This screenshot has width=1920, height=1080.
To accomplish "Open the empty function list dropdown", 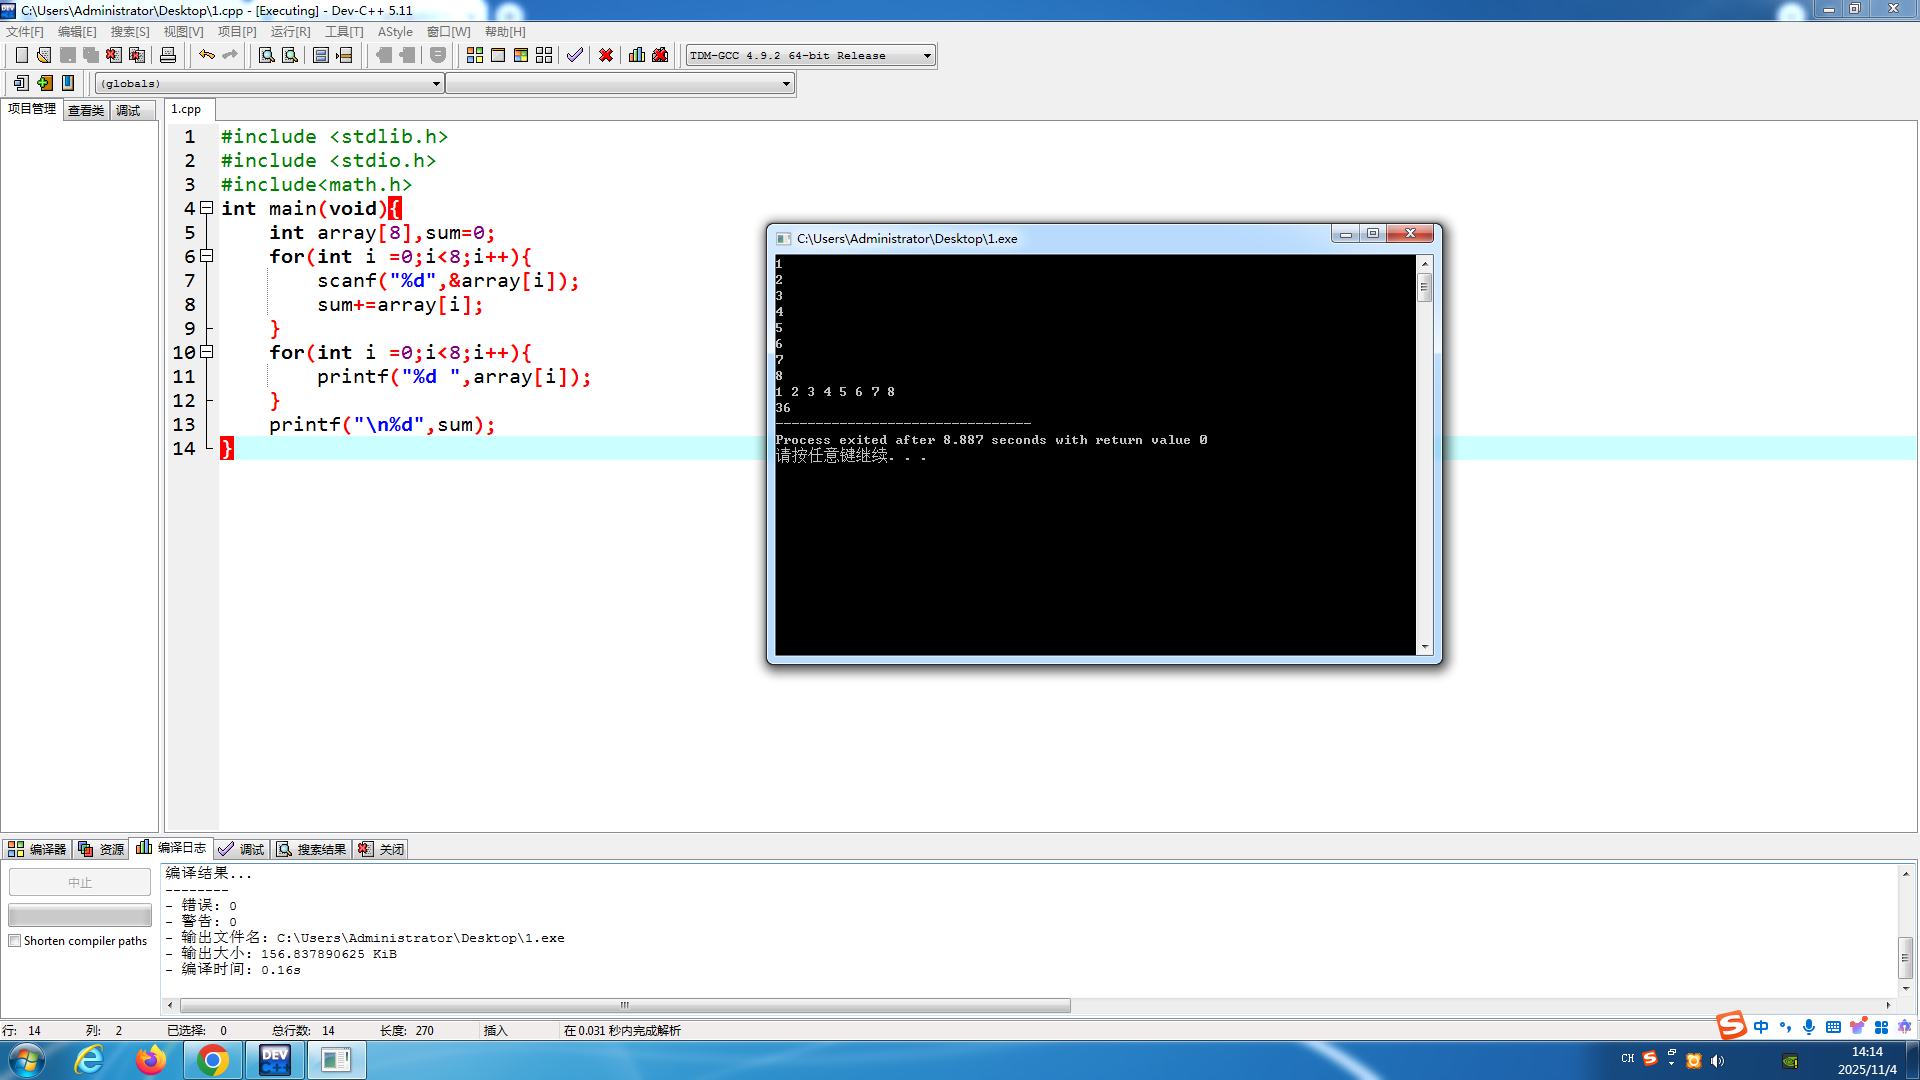I will (786, 84).
